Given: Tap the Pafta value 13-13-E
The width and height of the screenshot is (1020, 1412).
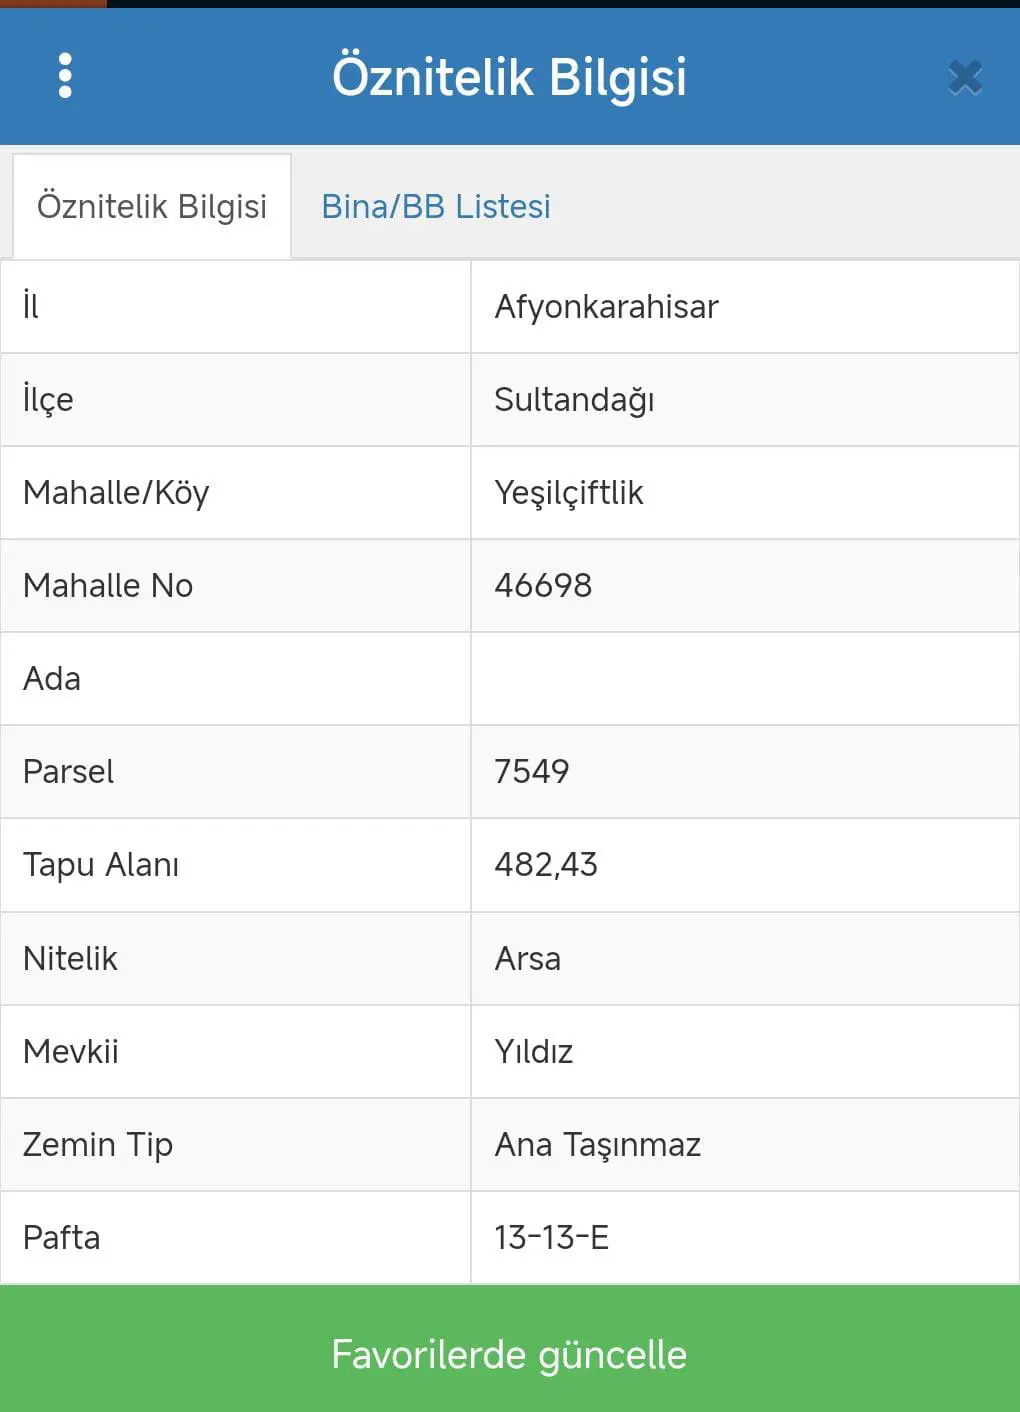Looking at the screenshot, I should [552, 1238].
